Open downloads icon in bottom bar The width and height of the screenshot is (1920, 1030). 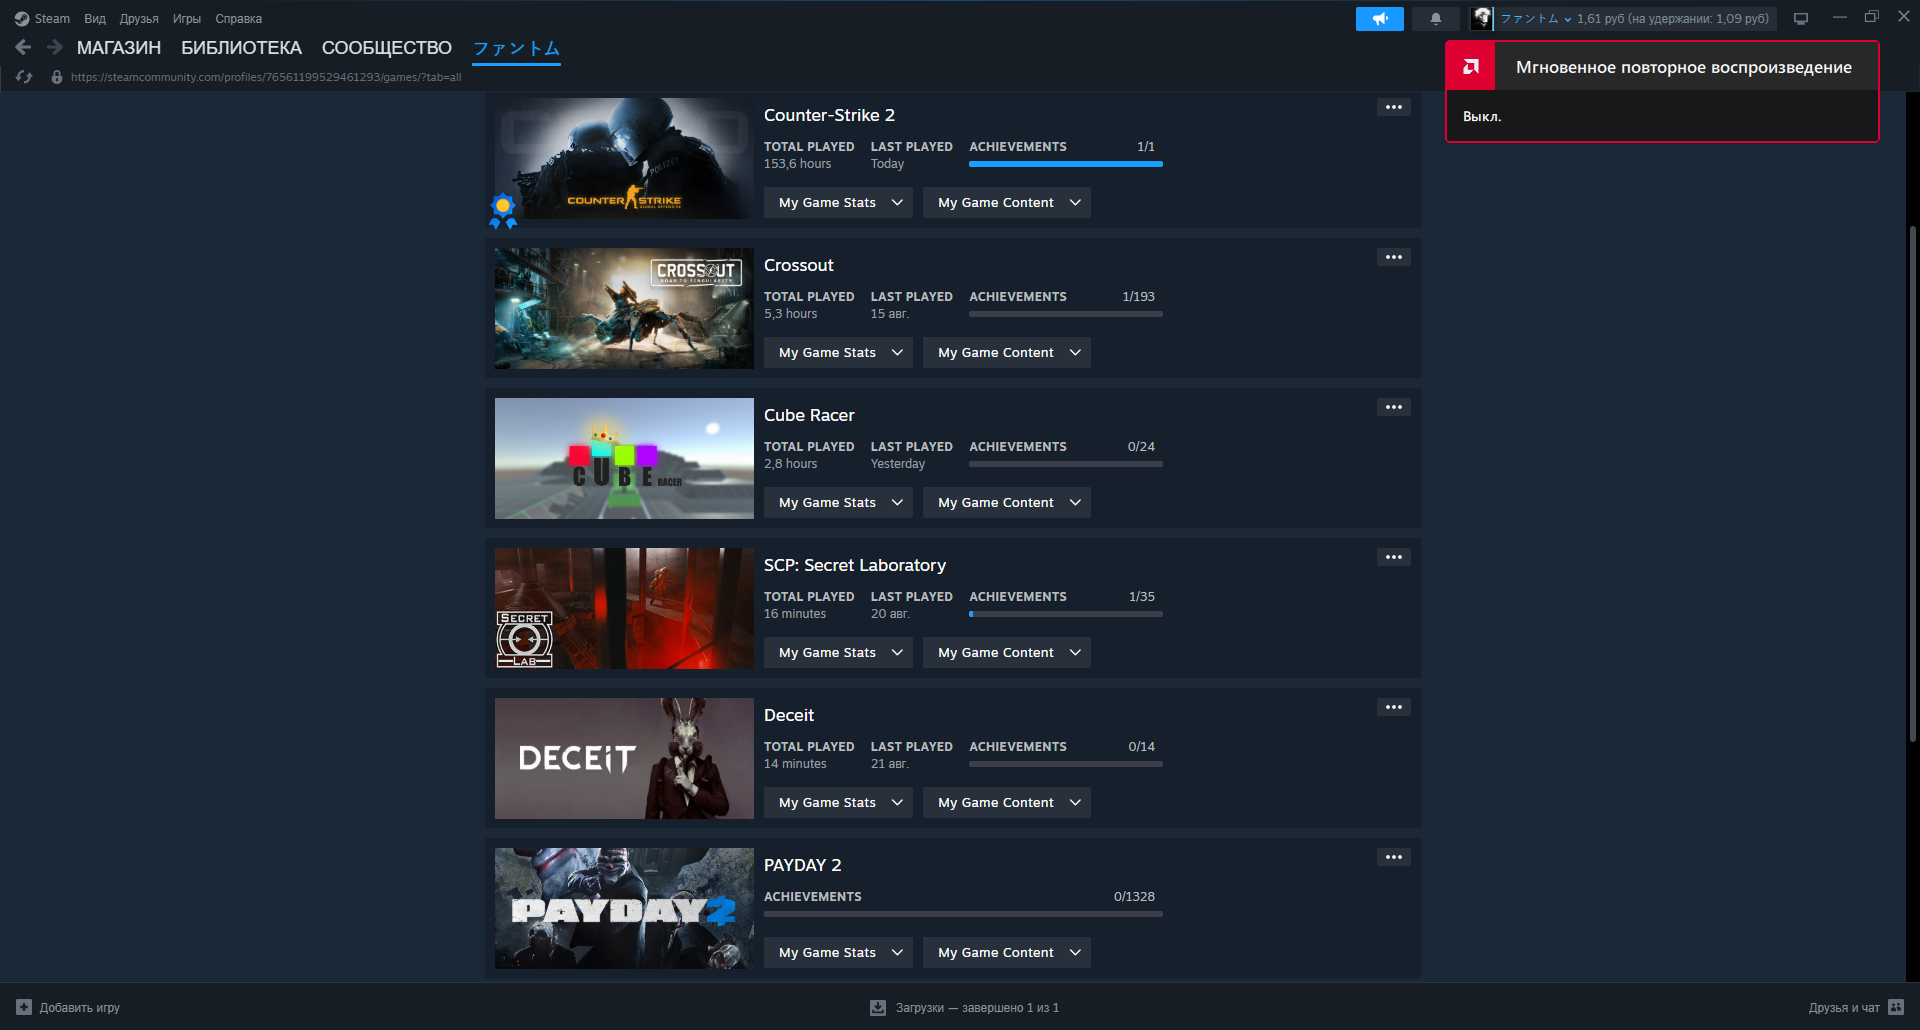[878, 1007]
